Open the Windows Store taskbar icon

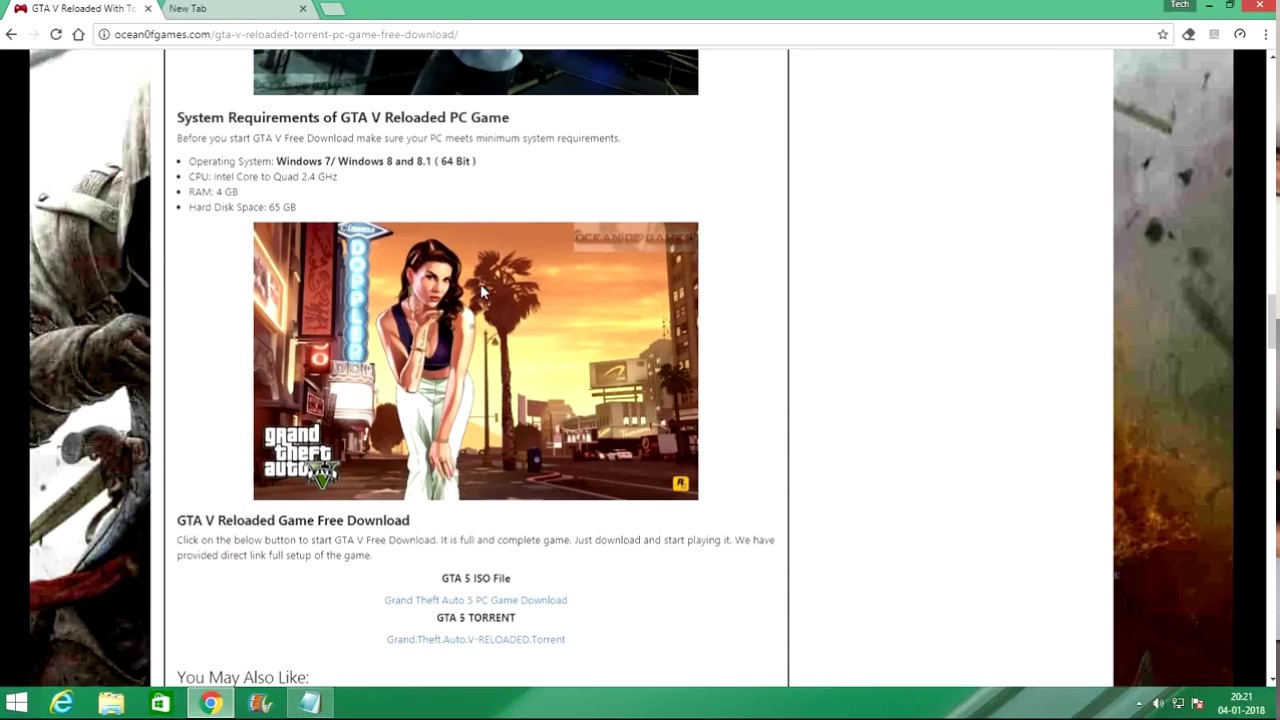click(x=160, y=704)
